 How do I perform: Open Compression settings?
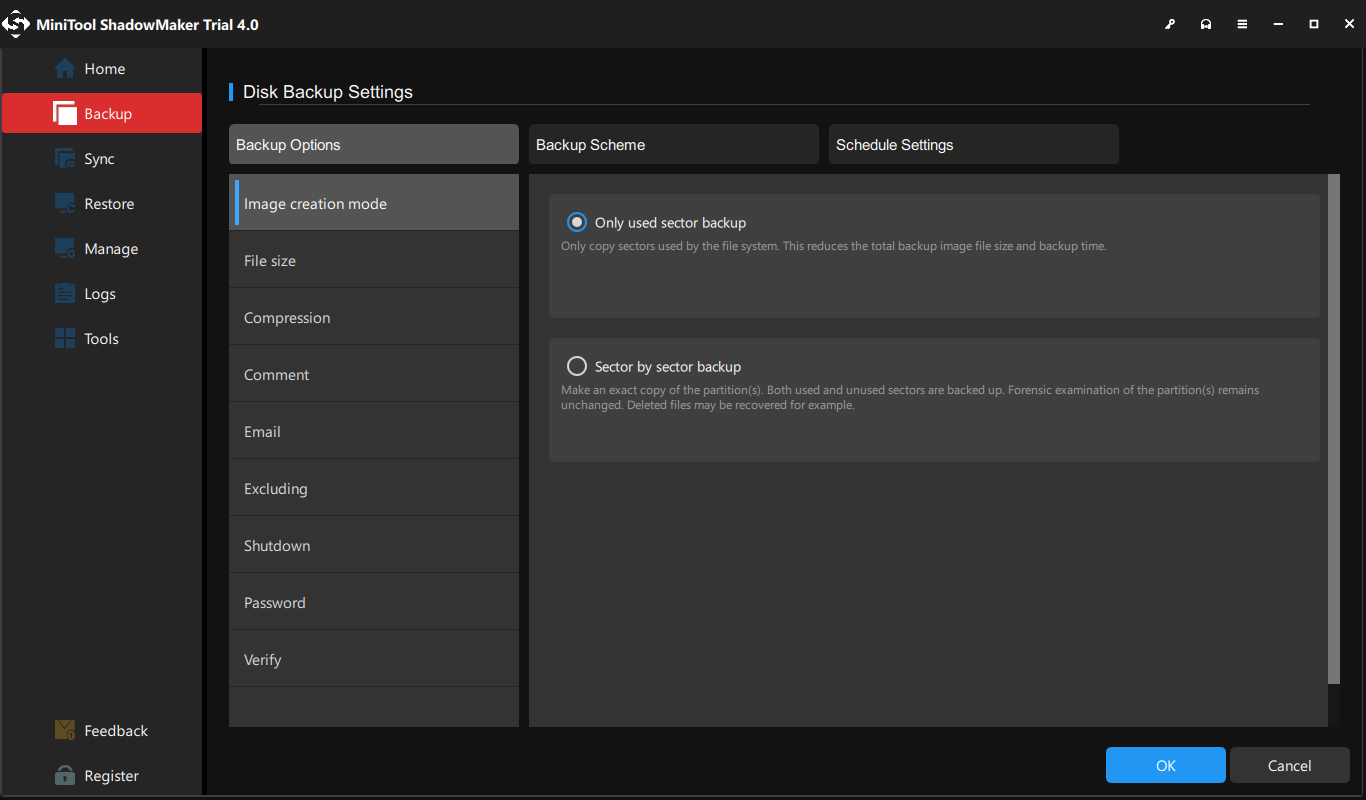374,317
